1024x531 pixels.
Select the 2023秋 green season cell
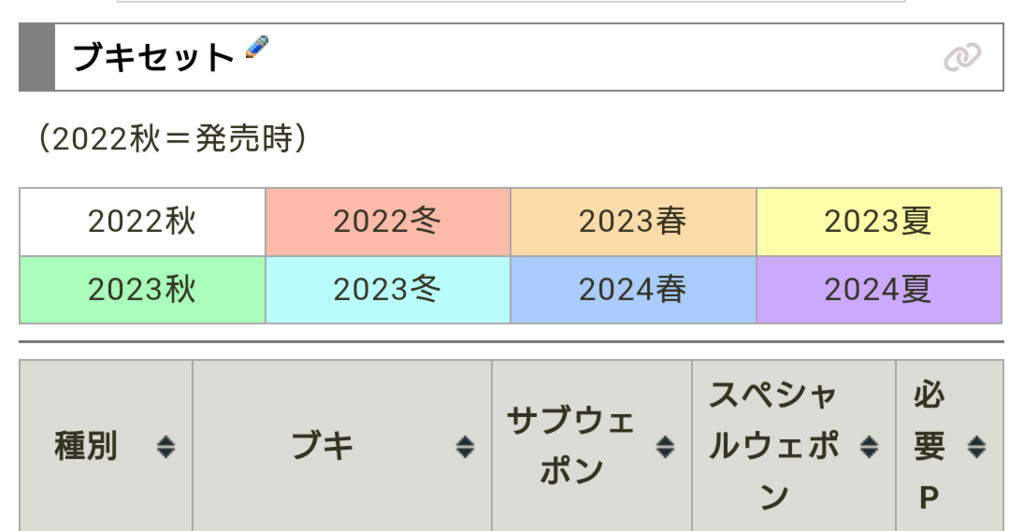click(142, 289)
